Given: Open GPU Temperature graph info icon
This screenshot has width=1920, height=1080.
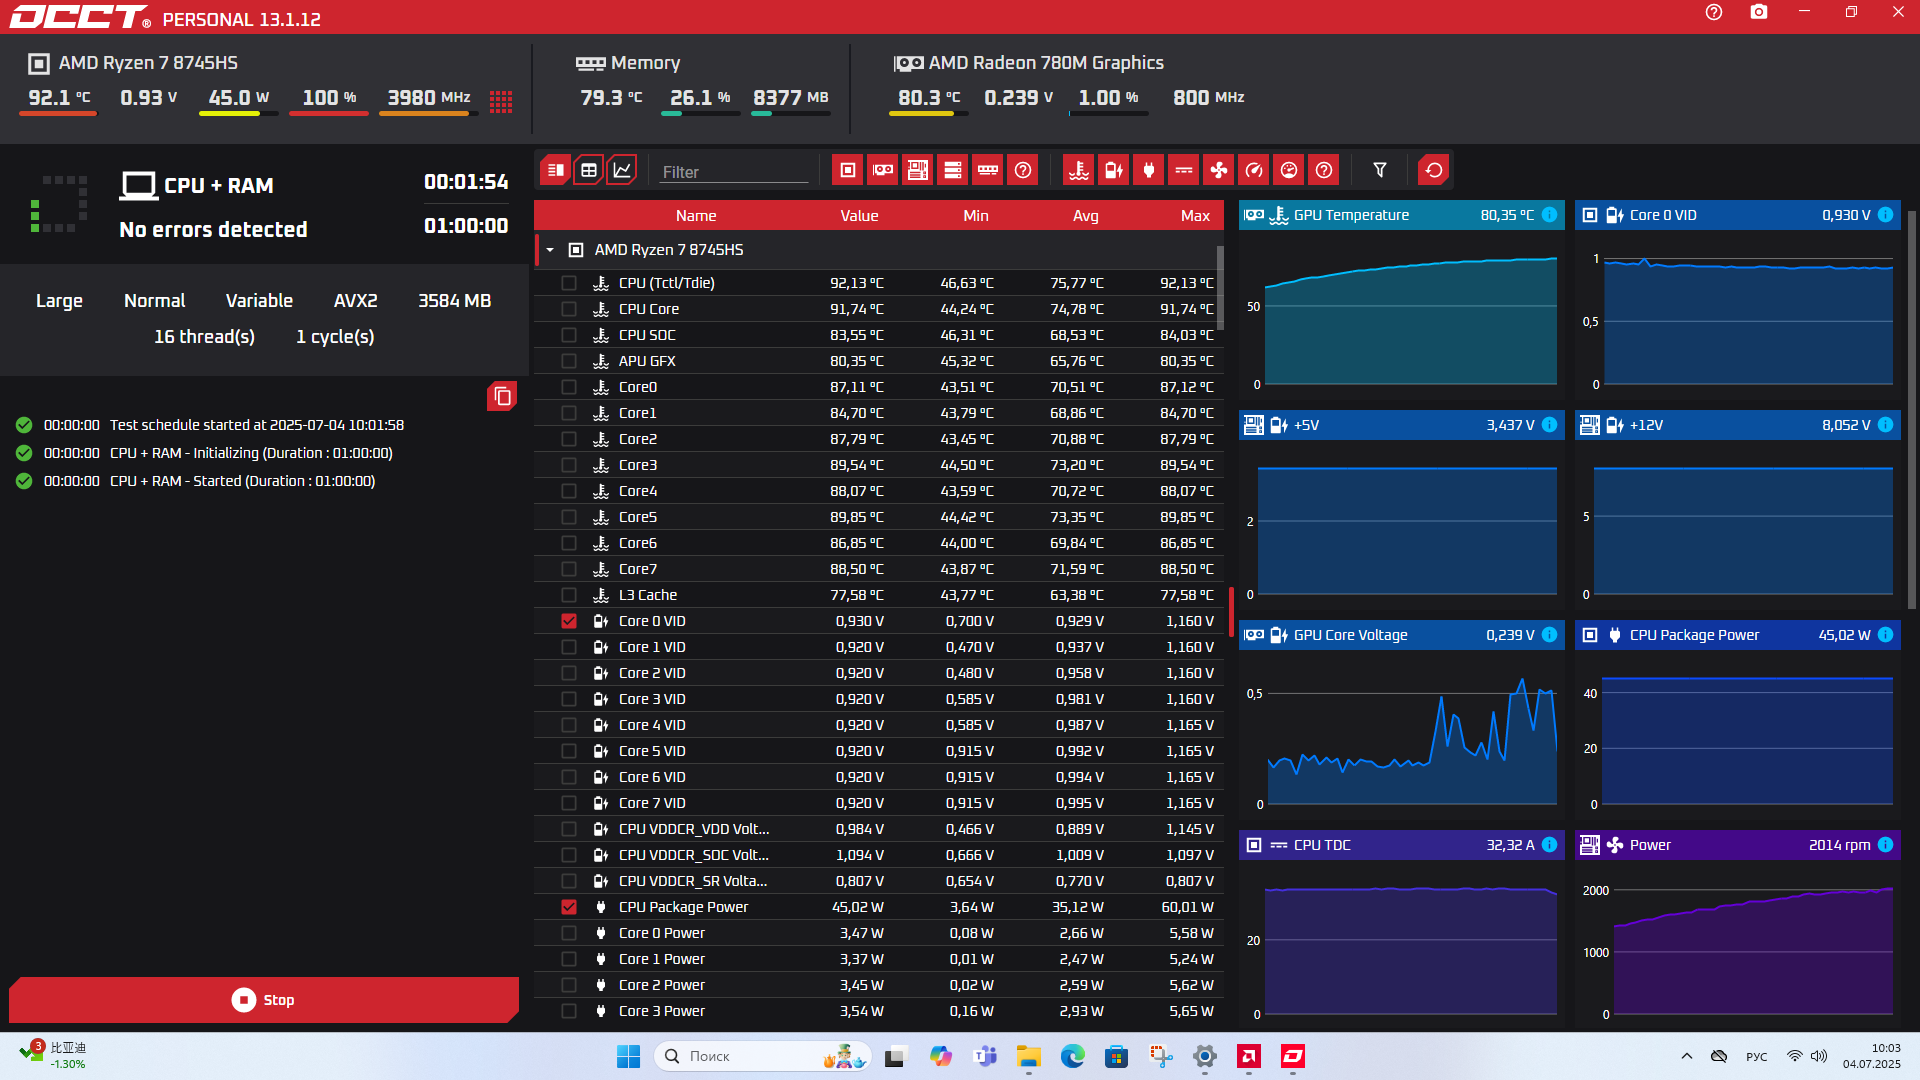Looking at the screenshot, I should [1549, 215].
